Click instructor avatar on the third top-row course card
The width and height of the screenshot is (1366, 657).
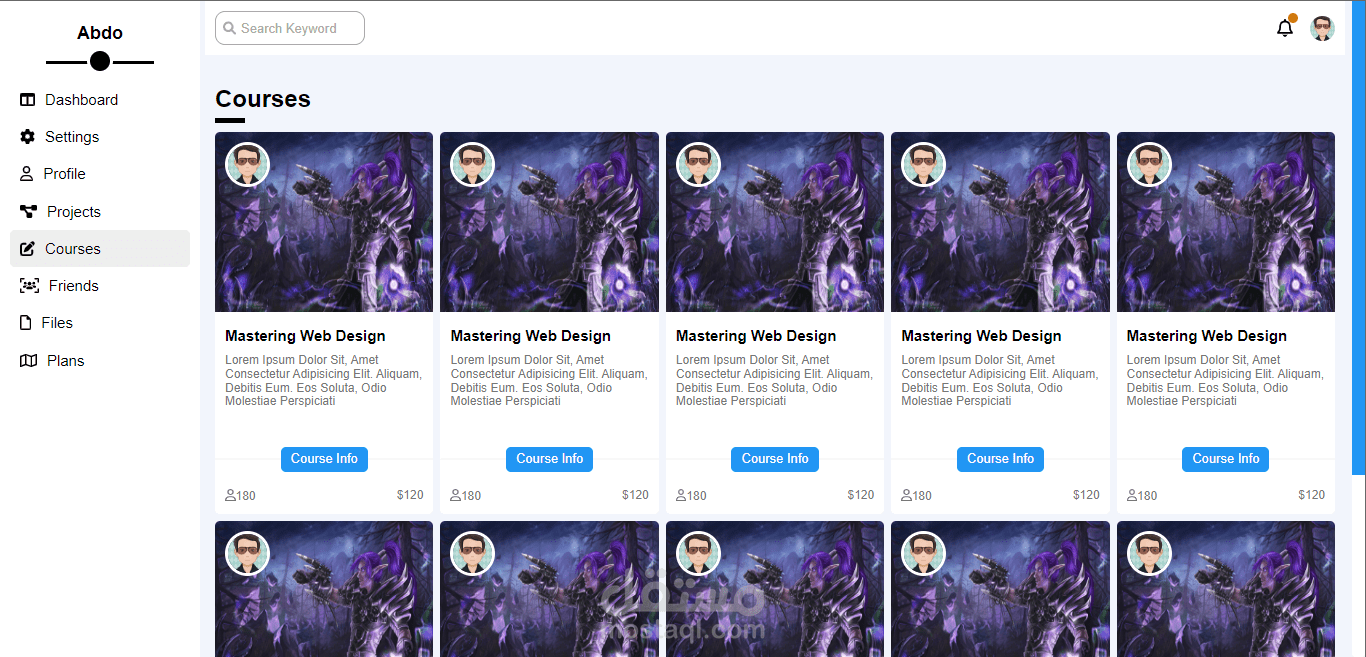point(698,164)
